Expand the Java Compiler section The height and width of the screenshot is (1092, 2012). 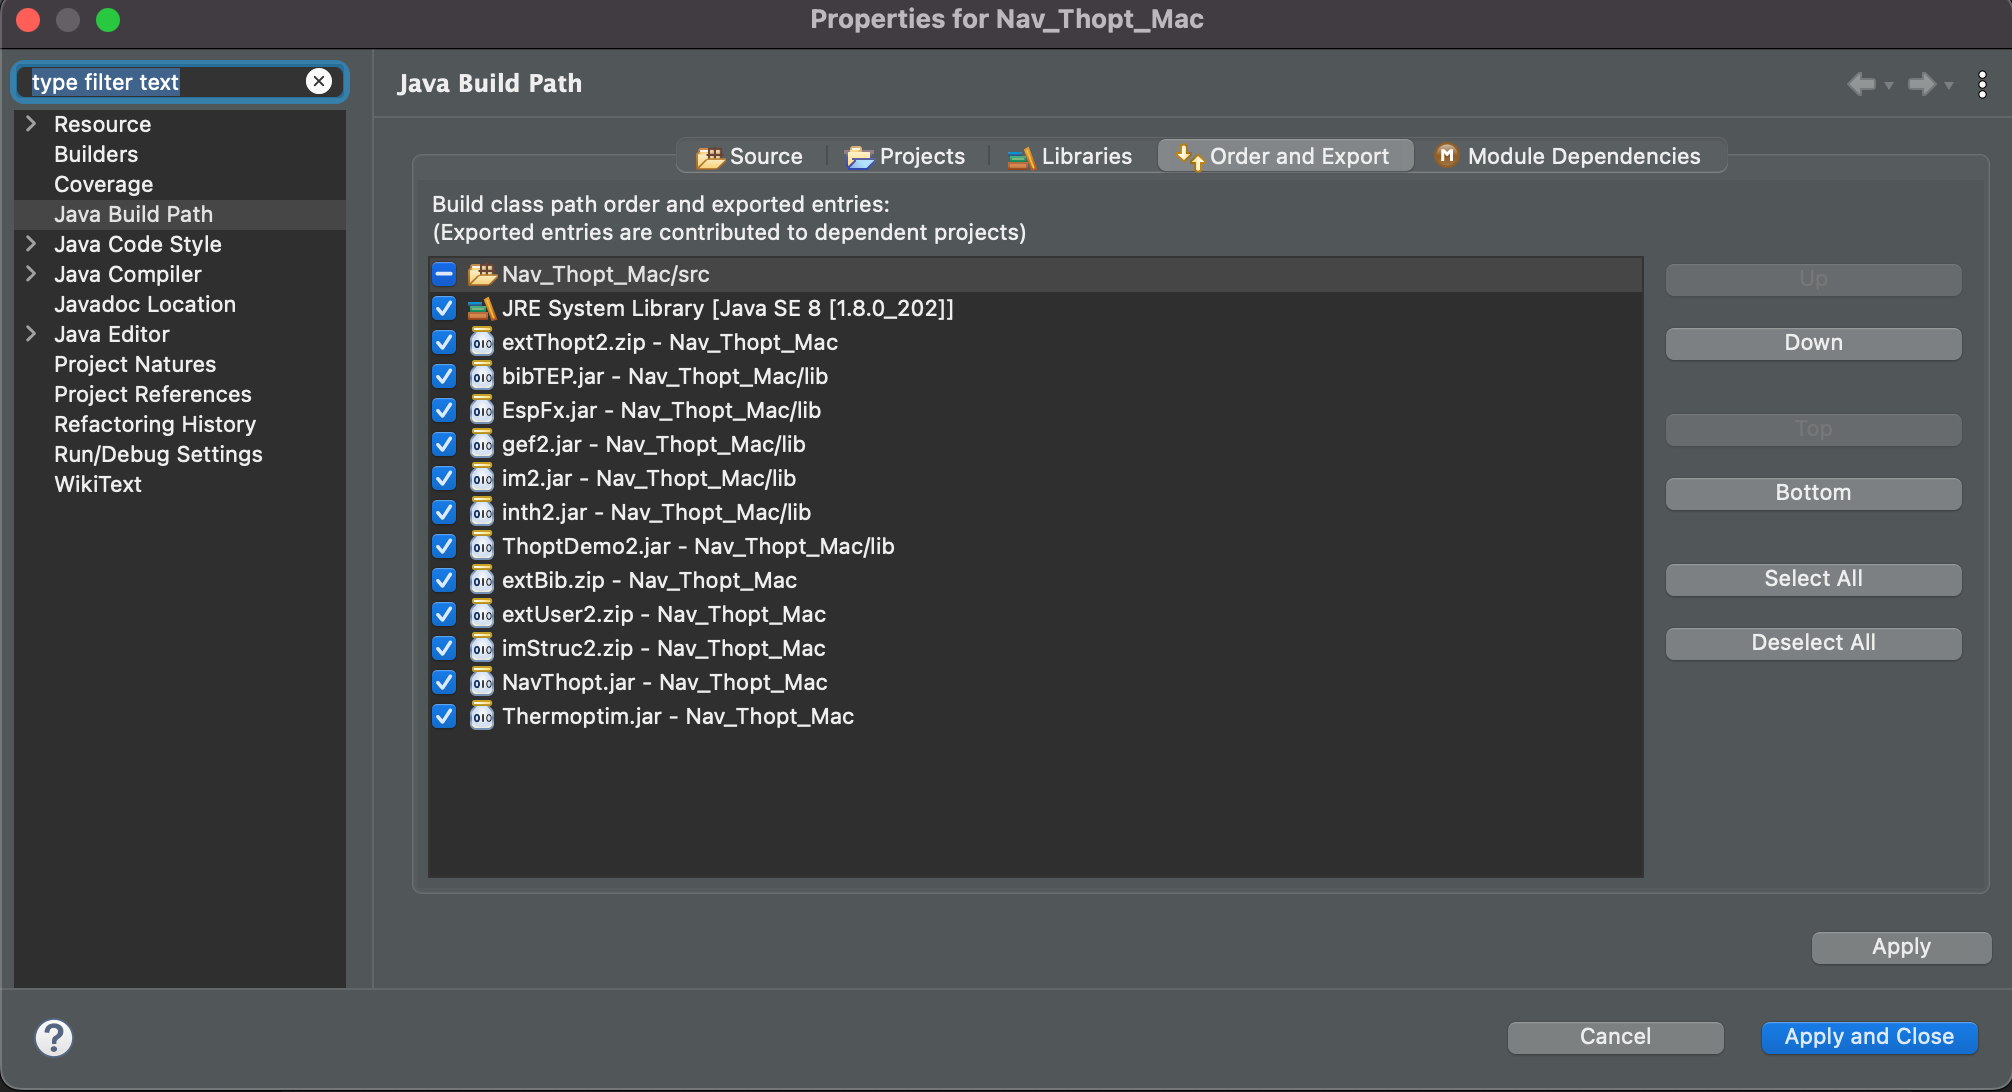(30, 273)
